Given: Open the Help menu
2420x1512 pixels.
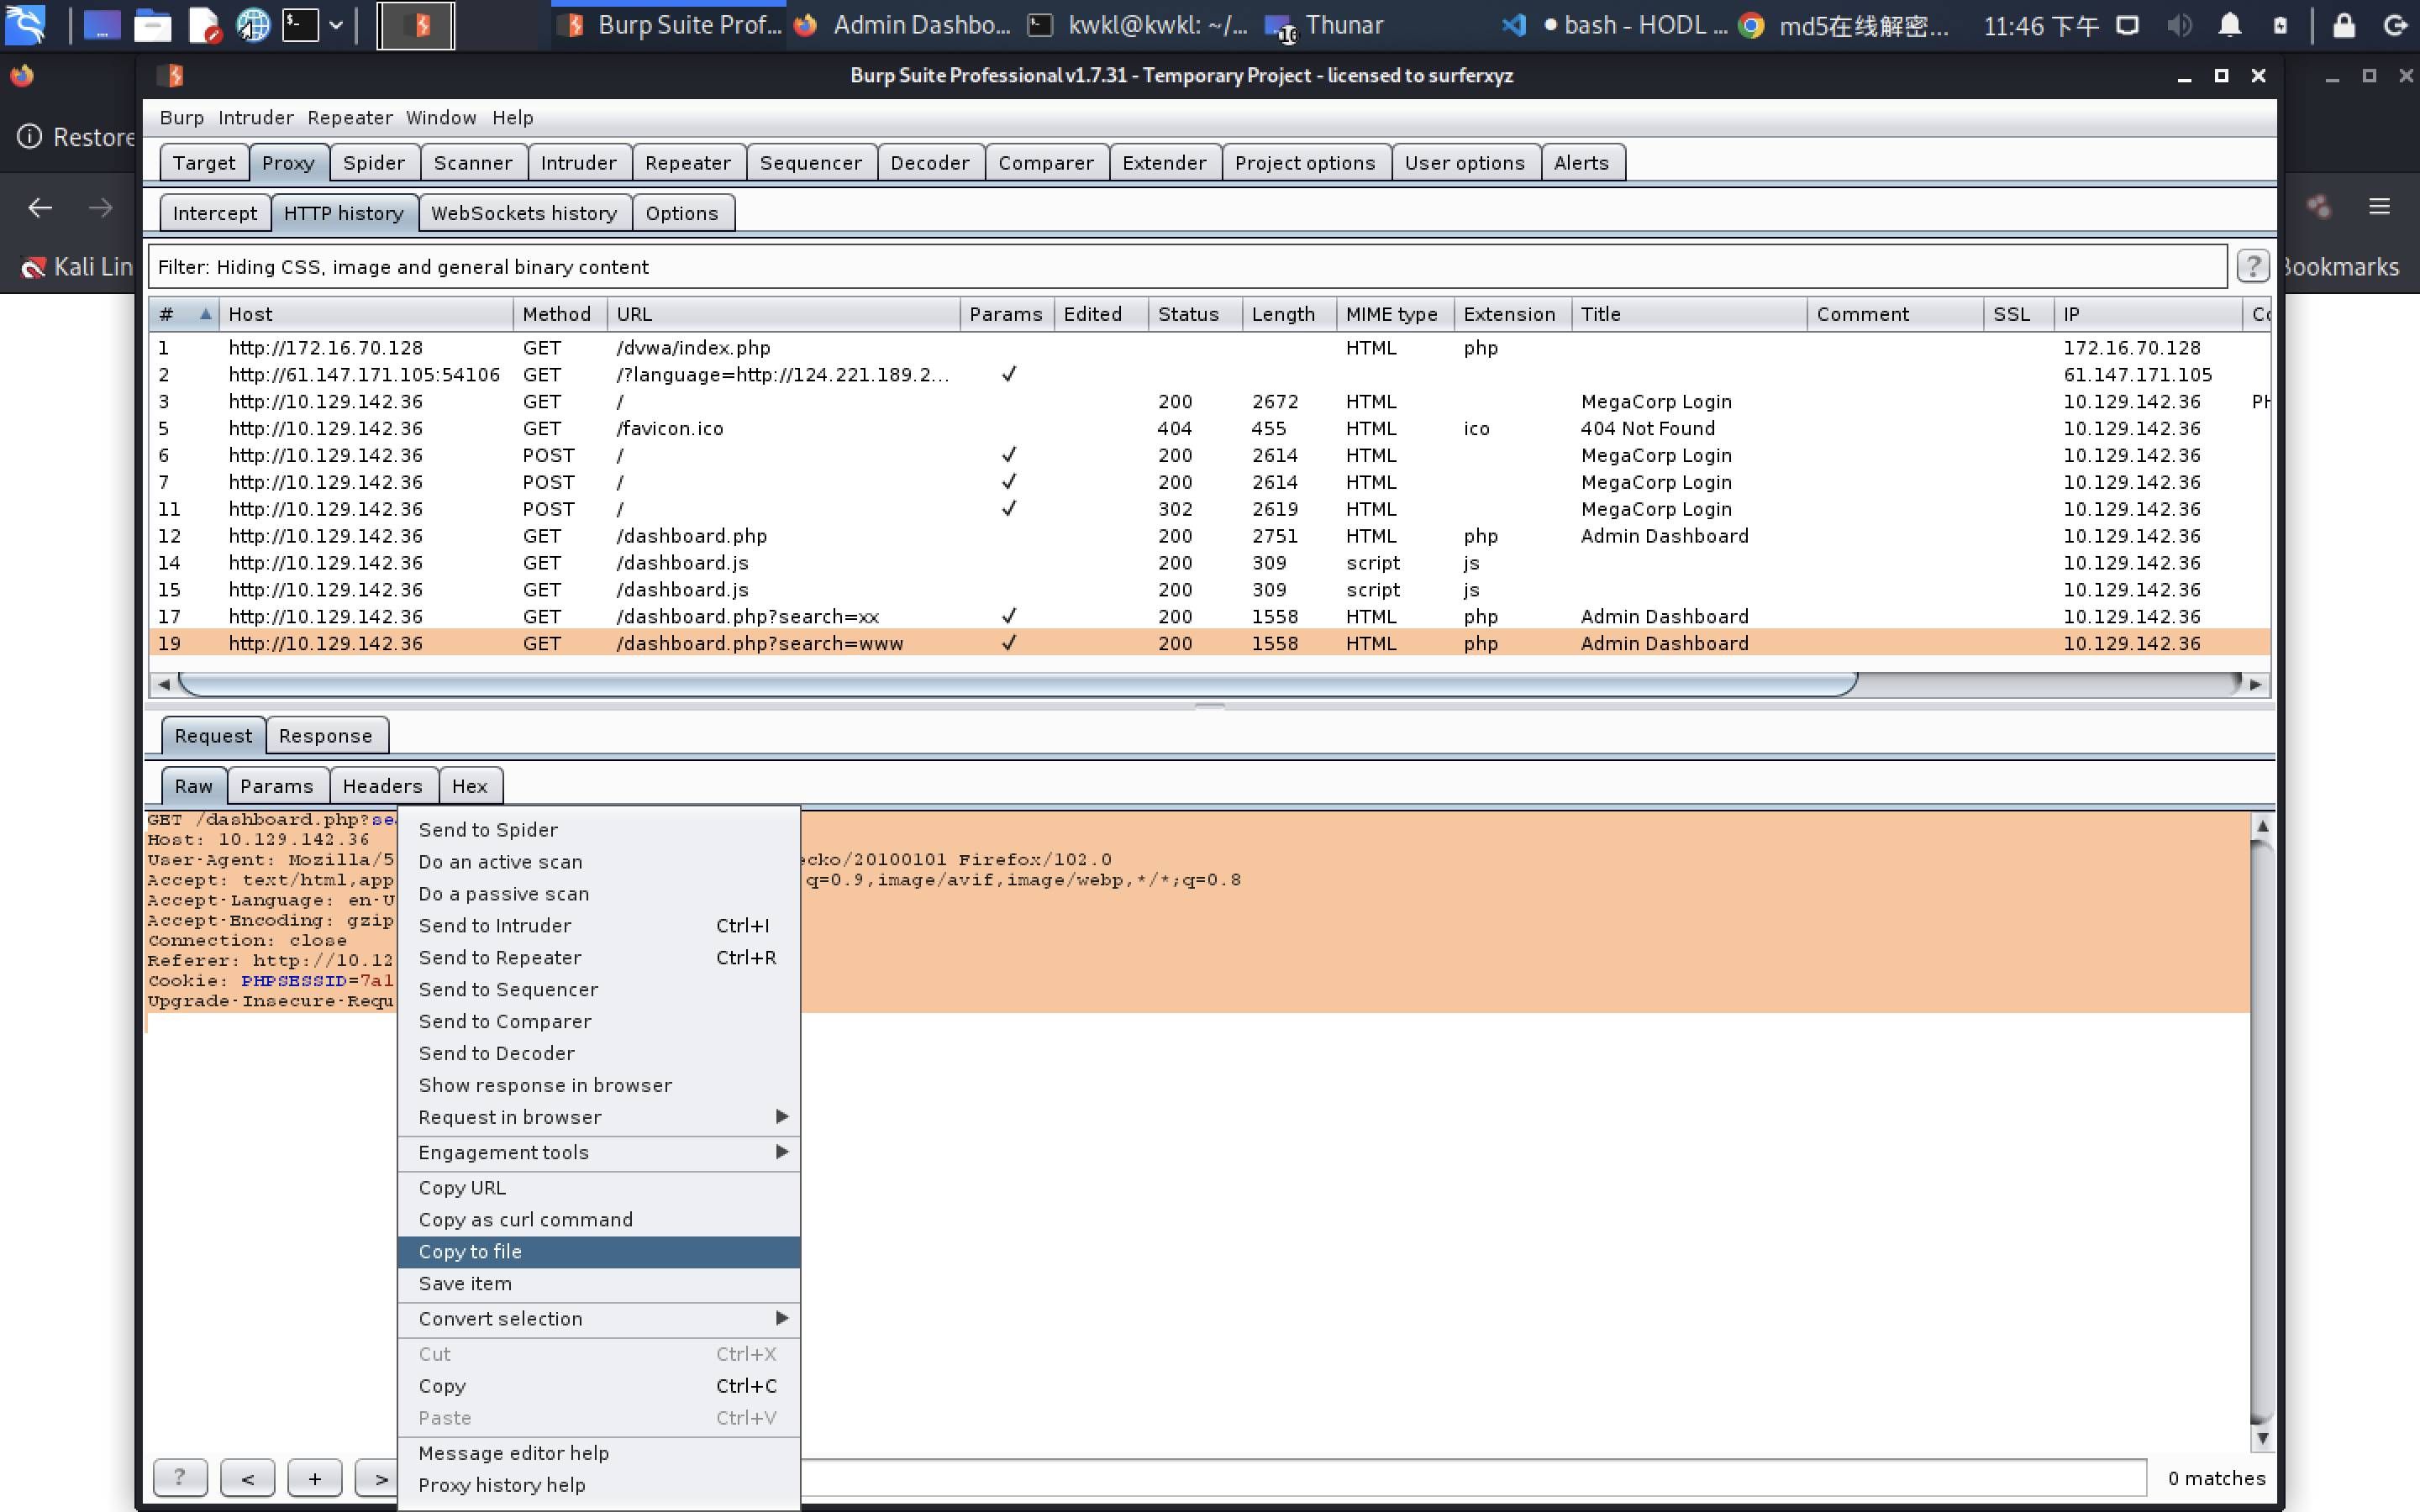Looking at the screenshot, I should point(513,118).
